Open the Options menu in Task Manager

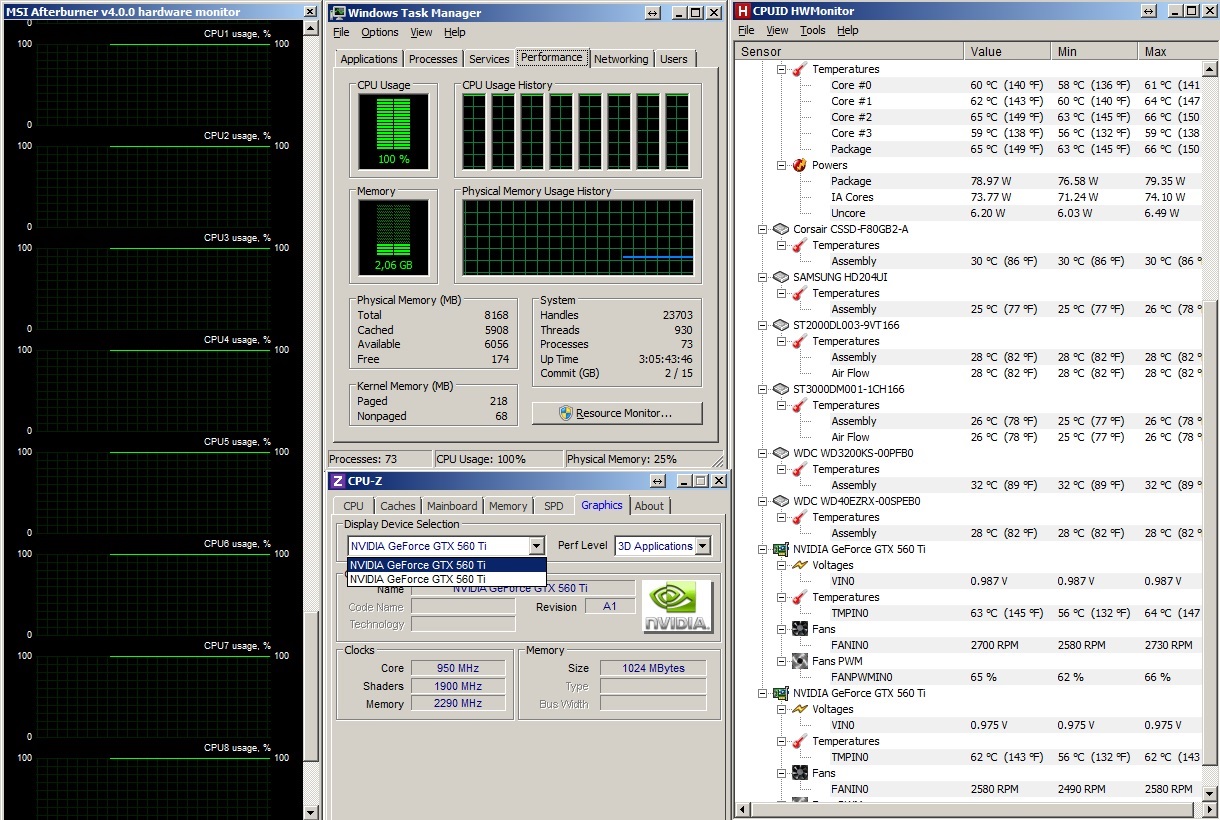(x=380, y=32)
